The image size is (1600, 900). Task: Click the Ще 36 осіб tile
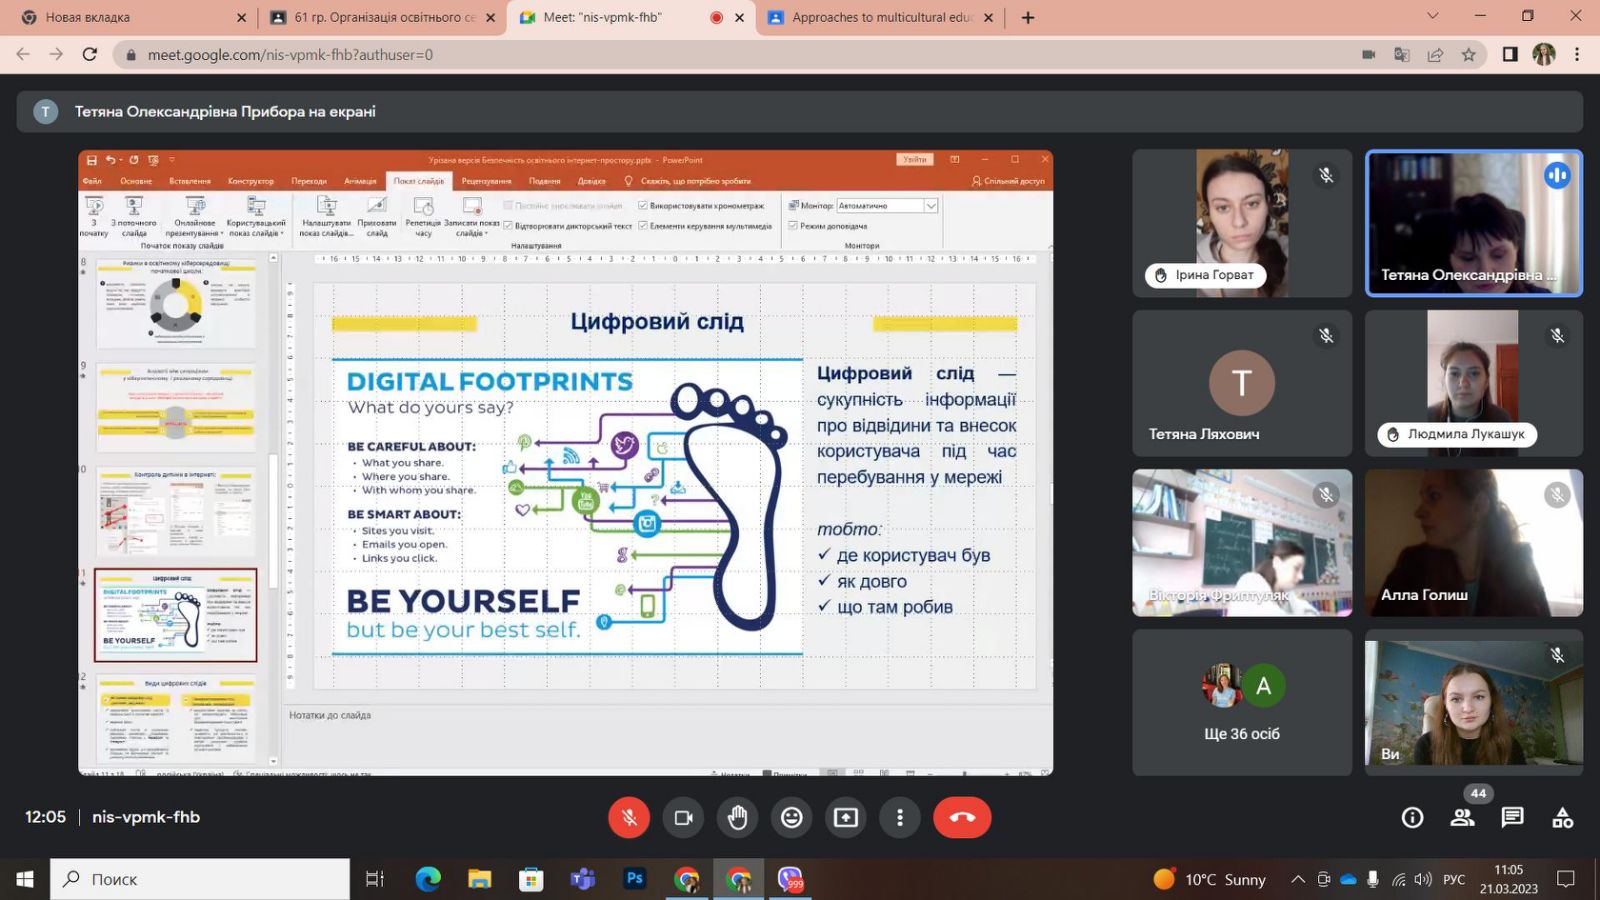pyautogui.click(x=1241, y=702)
